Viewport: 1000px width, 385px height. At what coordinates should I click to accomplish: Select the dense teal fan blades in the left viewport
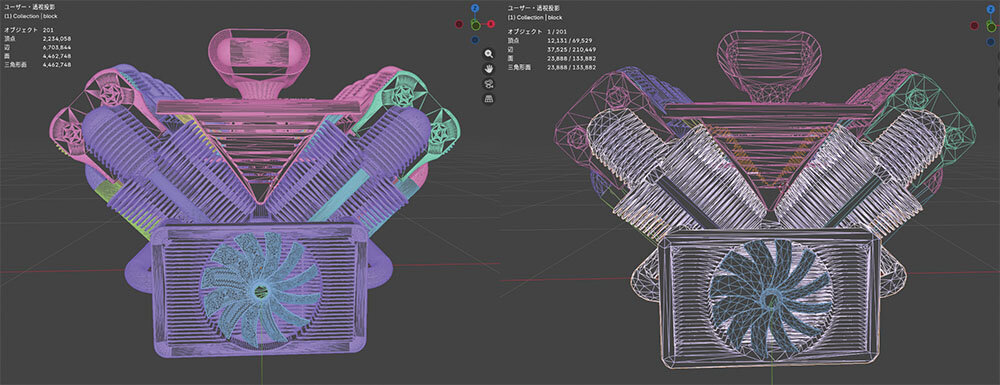(260, 289)
